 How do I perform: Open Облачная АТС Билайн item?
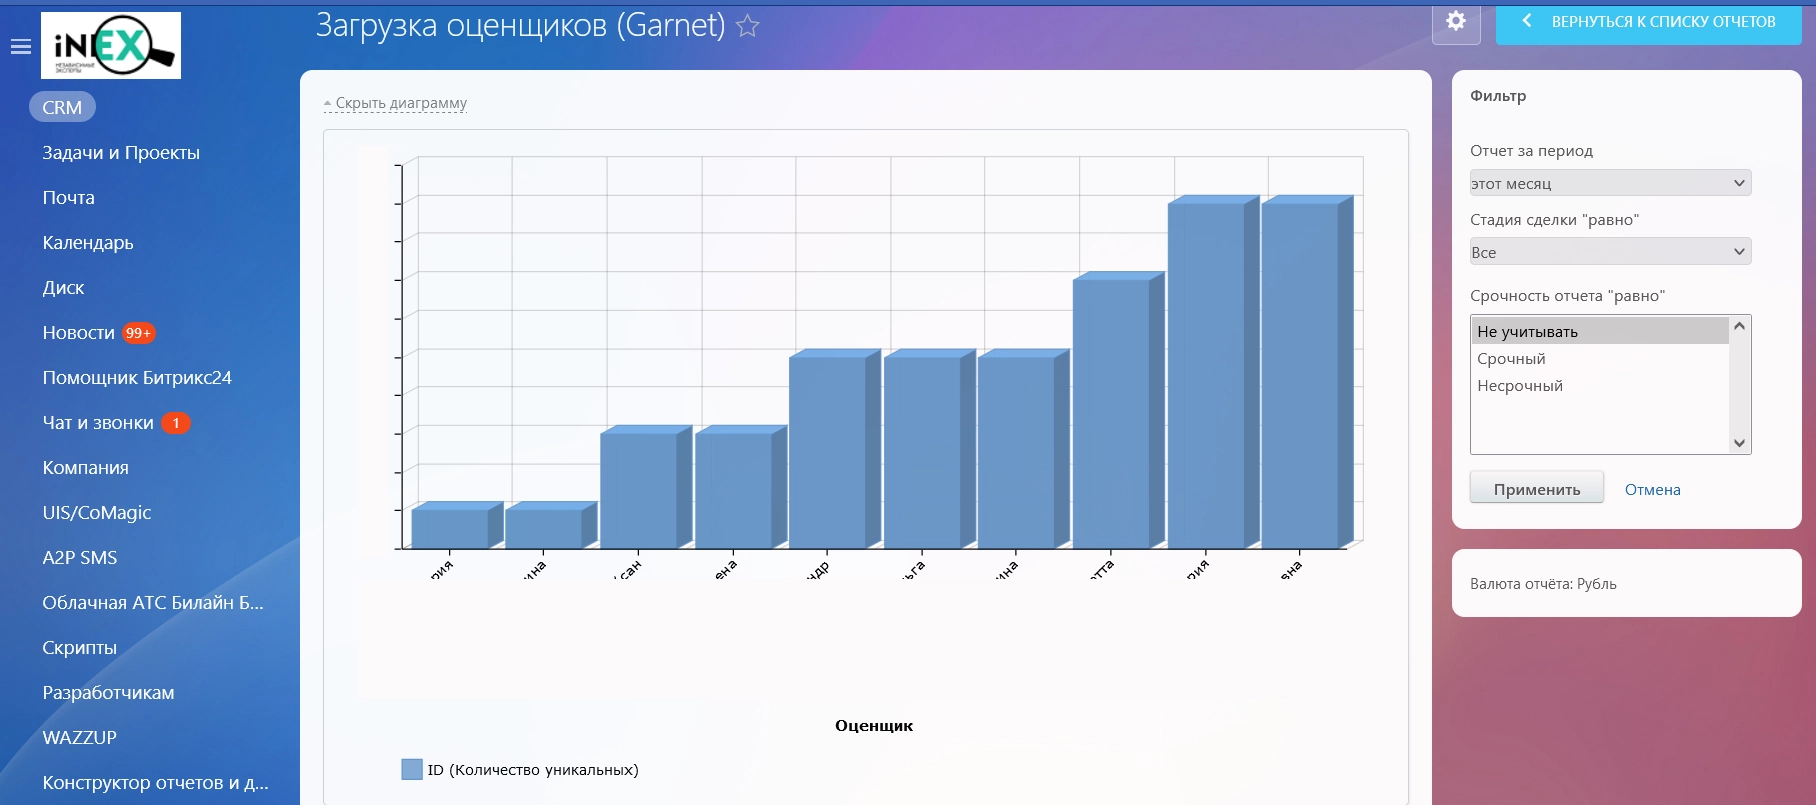tap(153, 602)
